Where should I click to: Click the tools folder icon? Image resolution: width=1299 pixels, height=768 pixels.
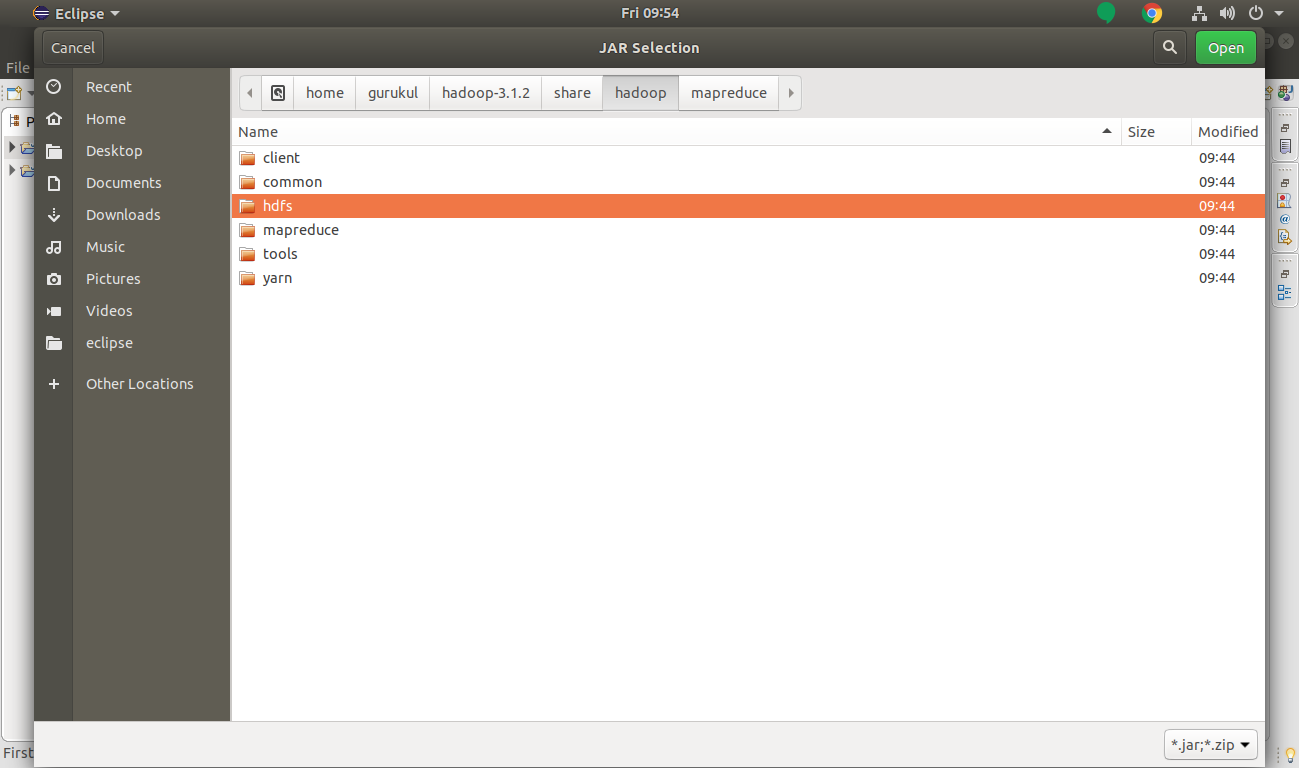click(x=247, y=254)
